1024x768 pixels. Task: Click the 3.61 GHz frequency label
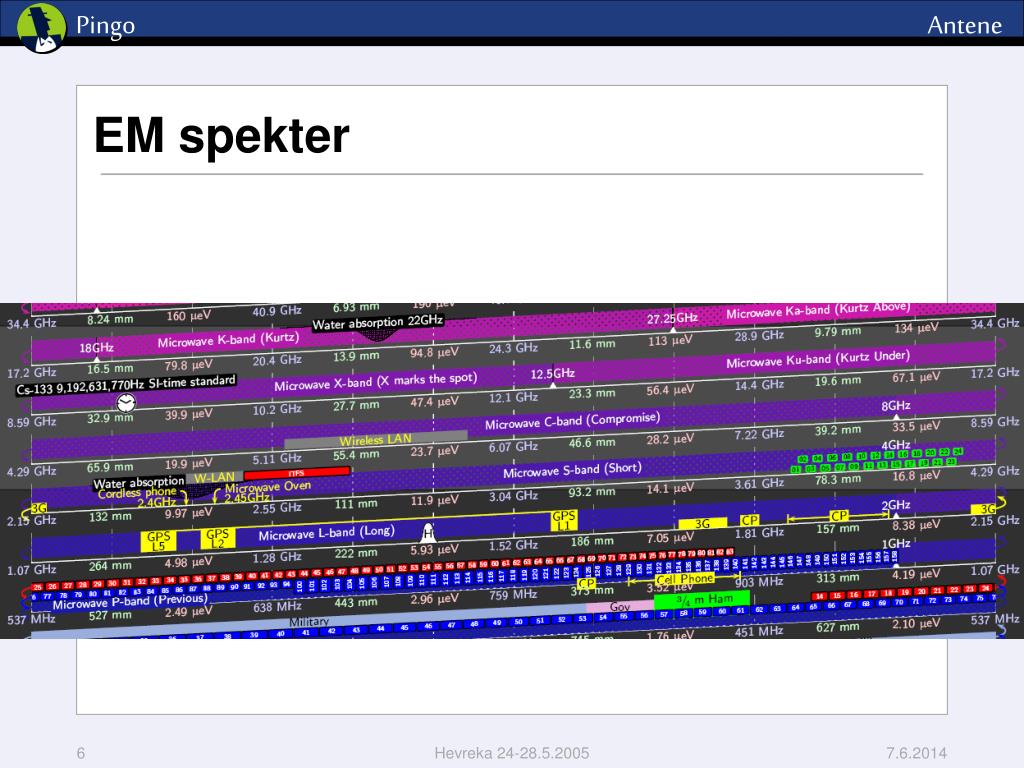759,483
